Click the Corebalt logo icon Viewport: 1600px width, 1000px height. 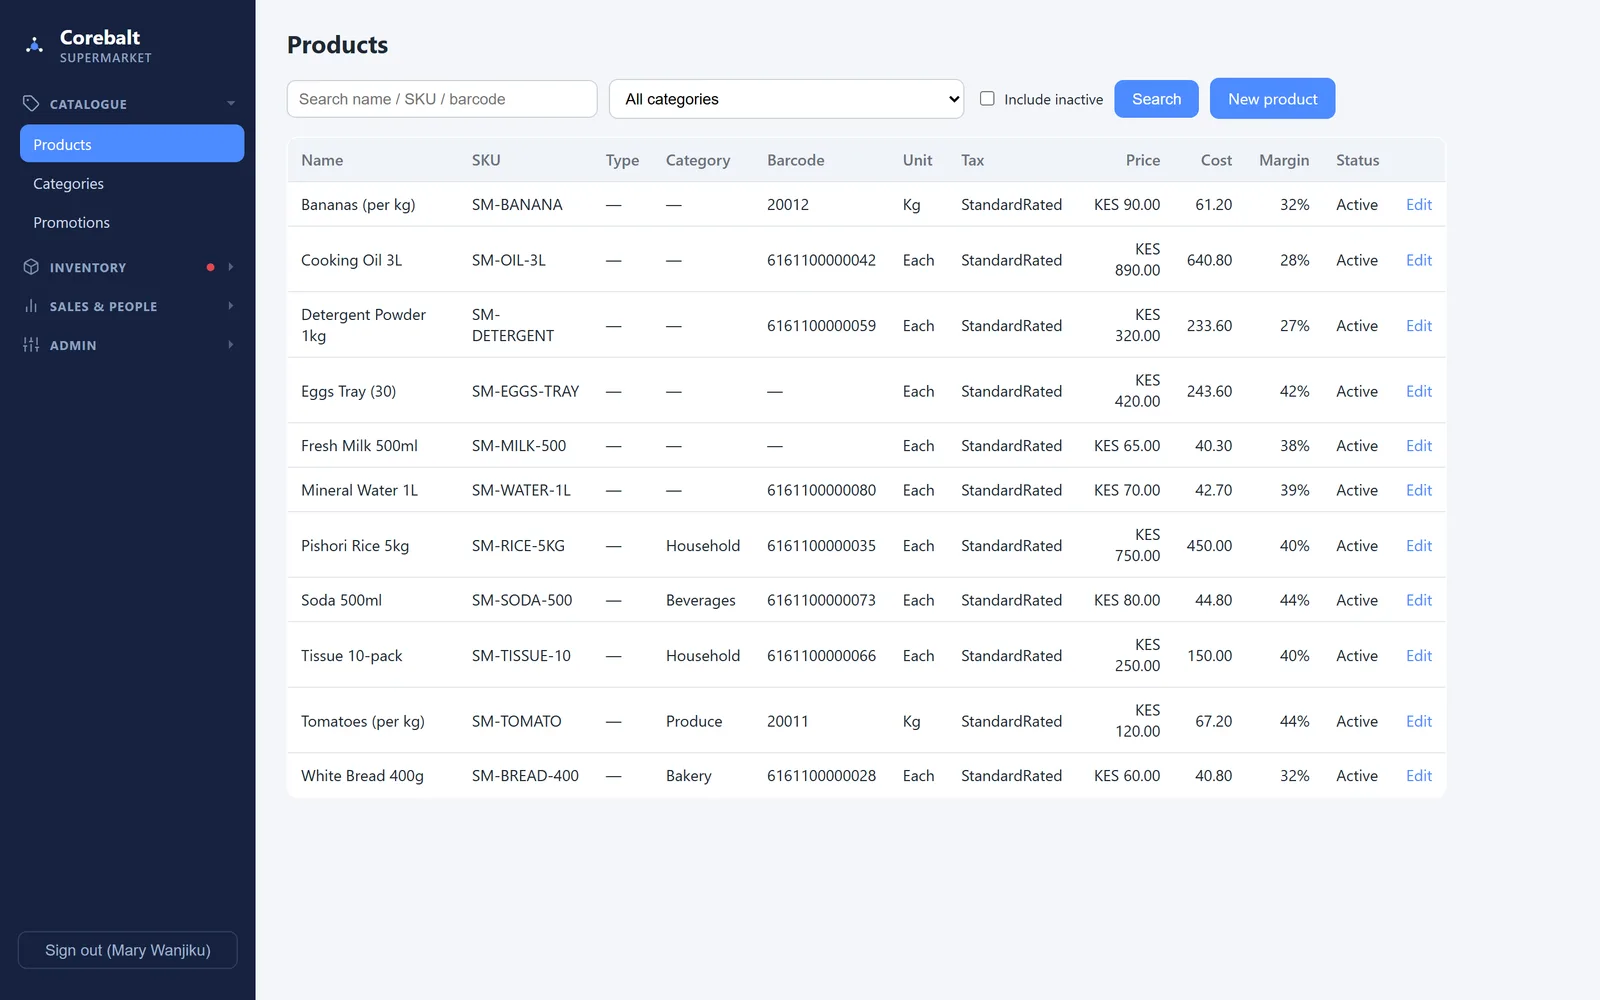[x=34, y=45]
